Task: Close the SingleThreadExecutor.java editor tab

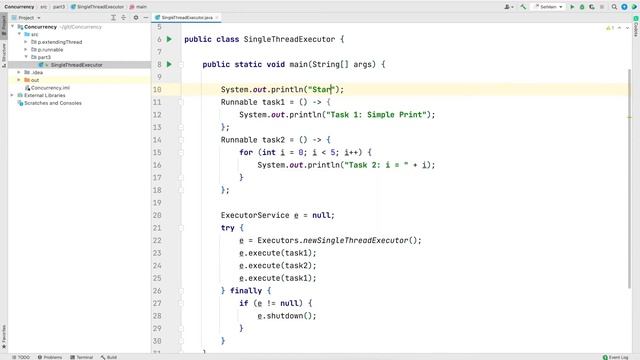Action: click(x=217, y=18)
